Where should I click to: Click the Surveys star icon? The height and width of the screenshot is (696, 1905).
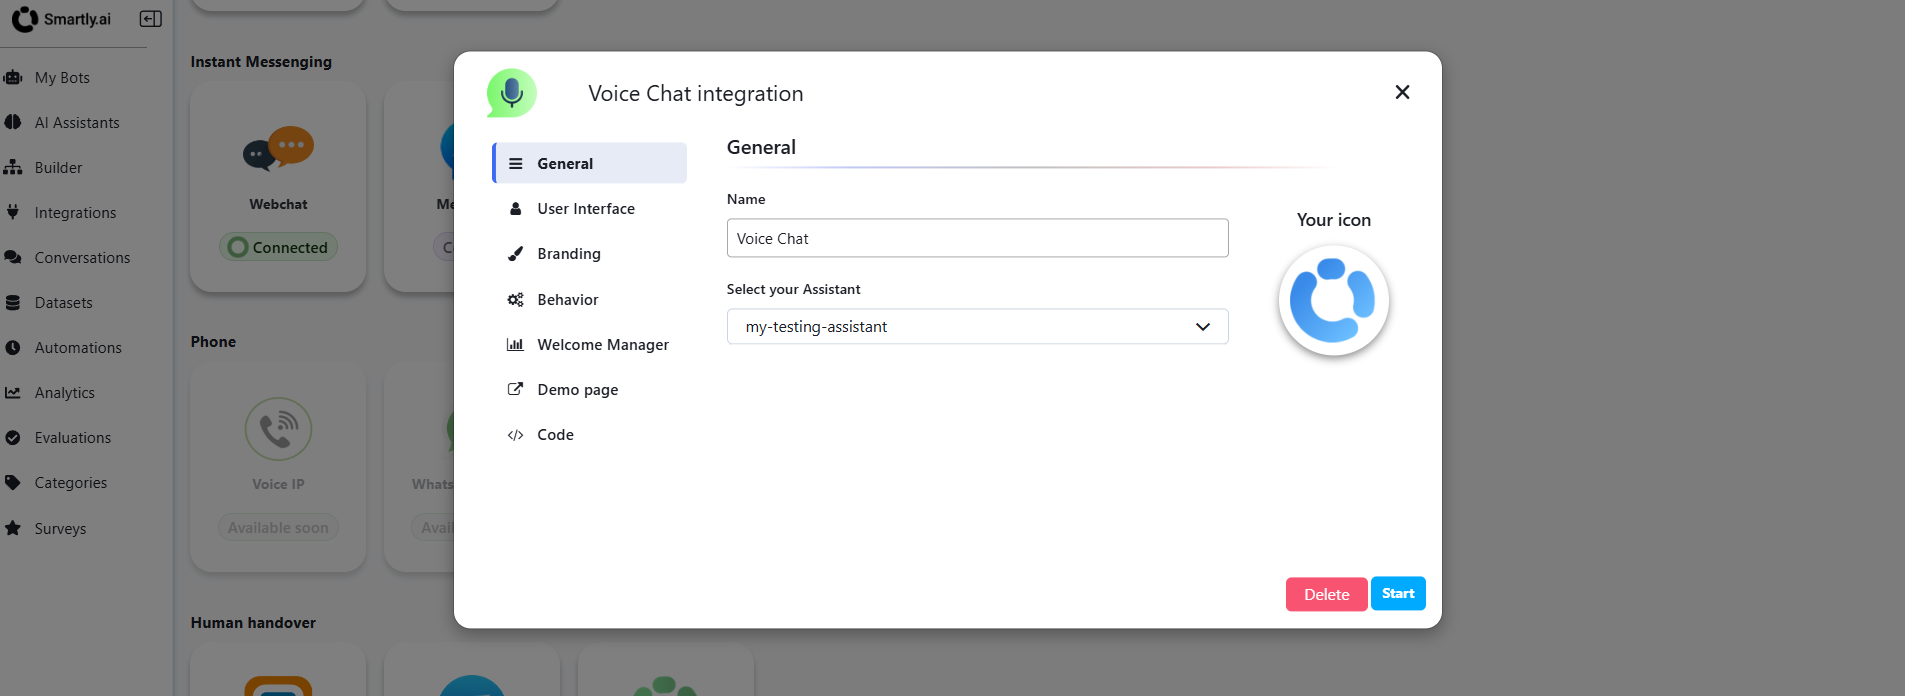click(x=13, y=528)
